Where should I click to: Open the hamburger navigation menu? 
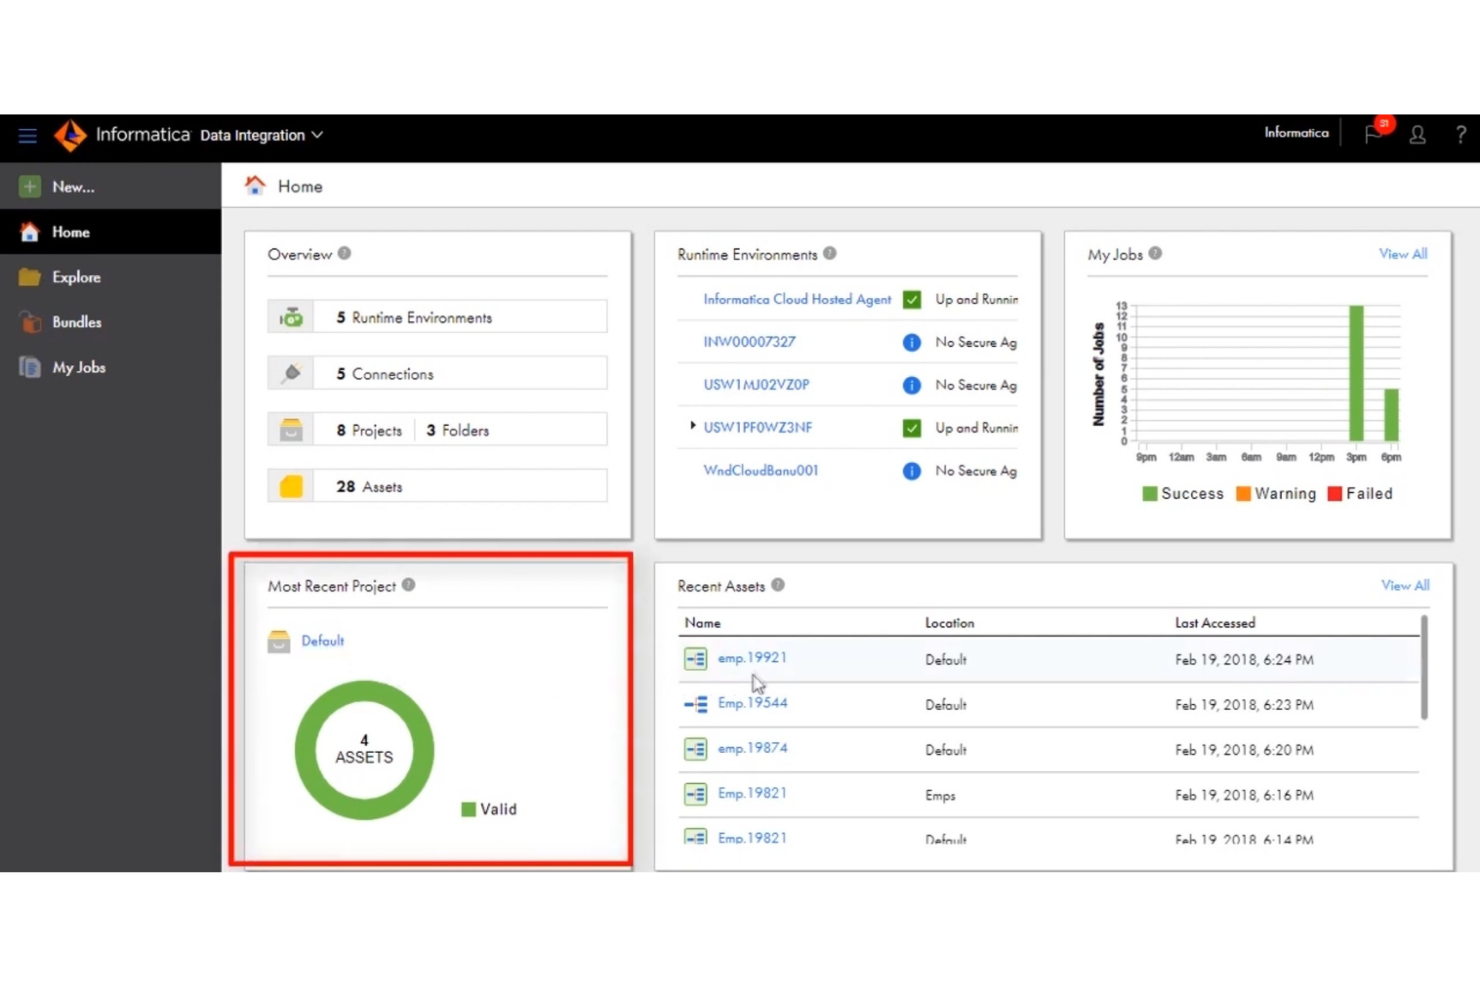click(x=27, y=135)
